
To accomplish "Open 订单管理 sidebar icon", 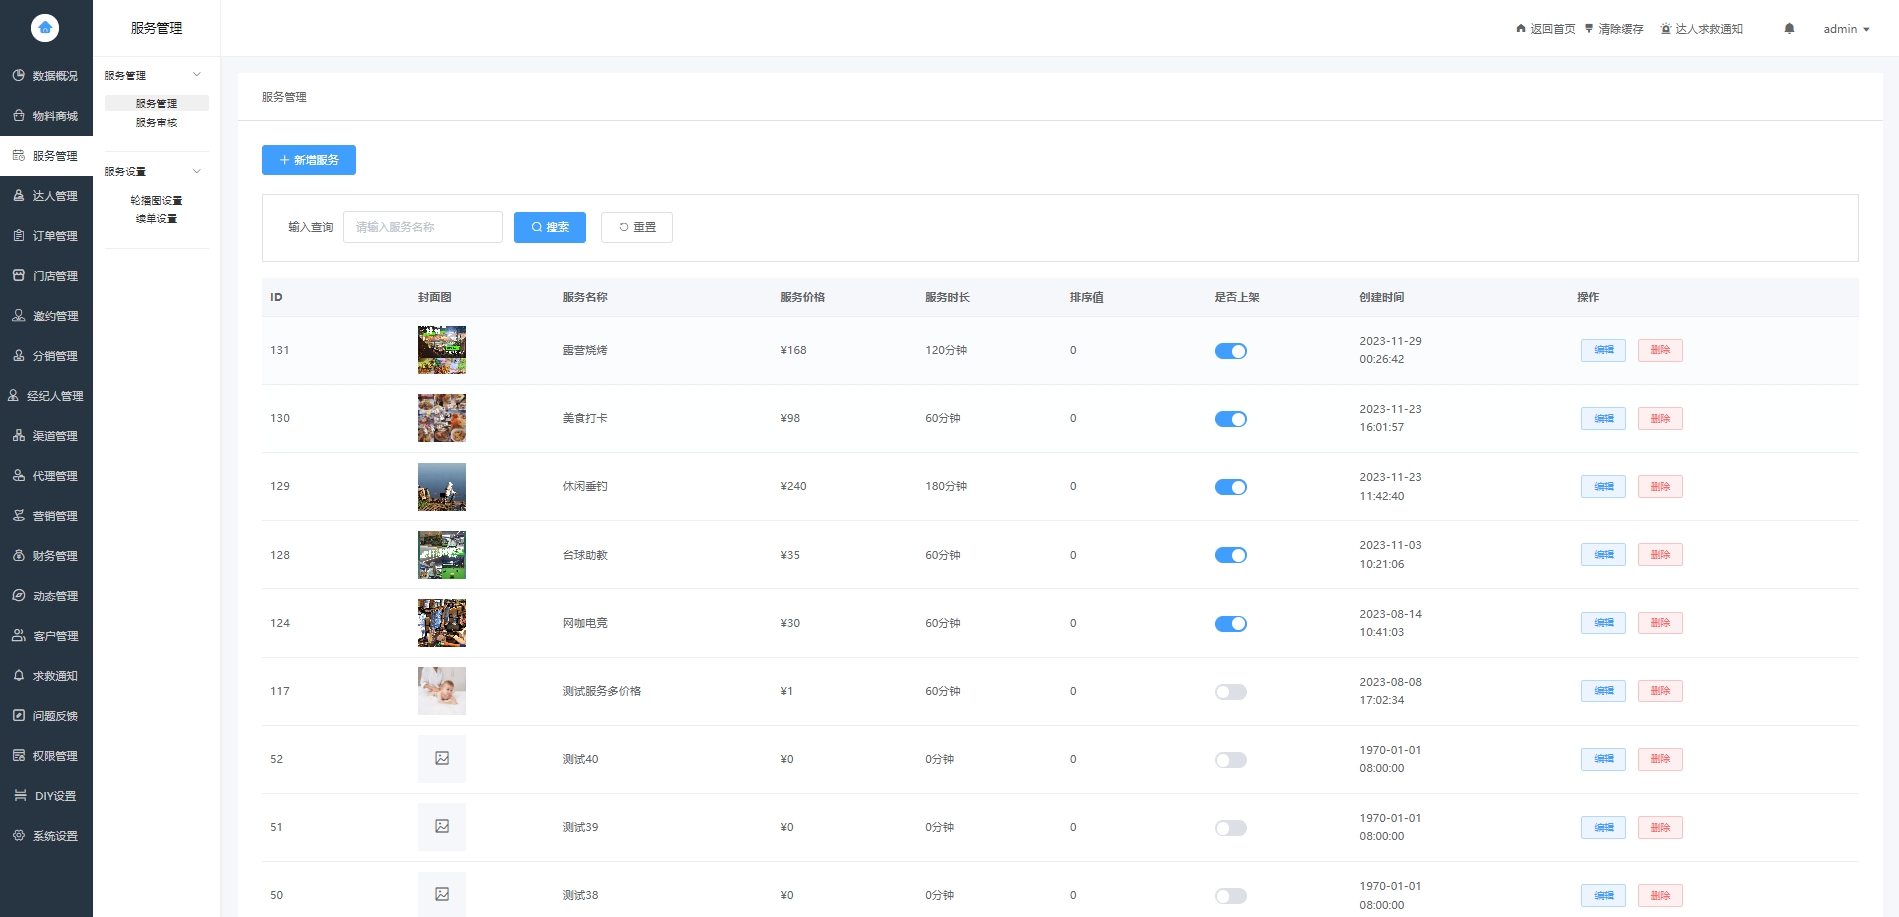I will click(19, 236).
